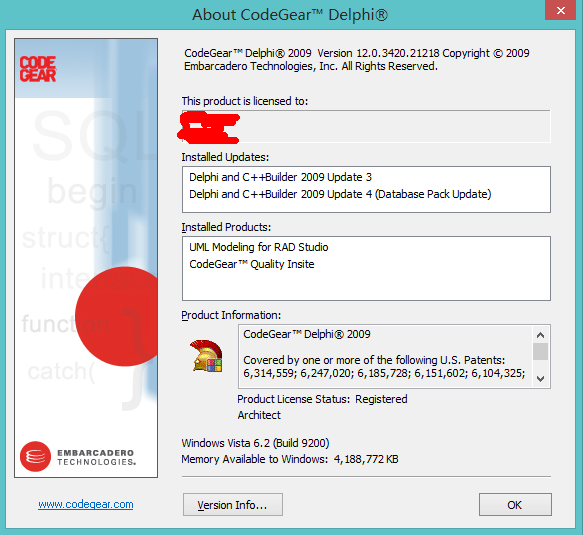Click the Windows Vista 6.2 build text
This screenshot has width=583, height=535.
[x=255, y=443]
